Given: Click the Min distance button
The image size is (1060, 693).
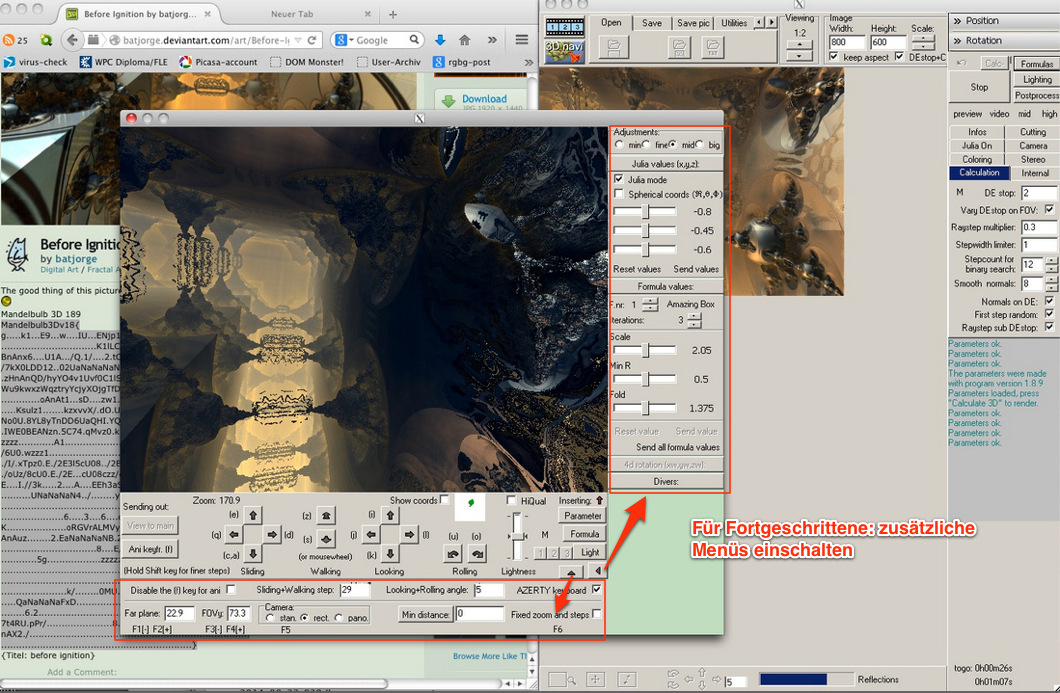Looking at the screenshot, I should click(425, 615).
